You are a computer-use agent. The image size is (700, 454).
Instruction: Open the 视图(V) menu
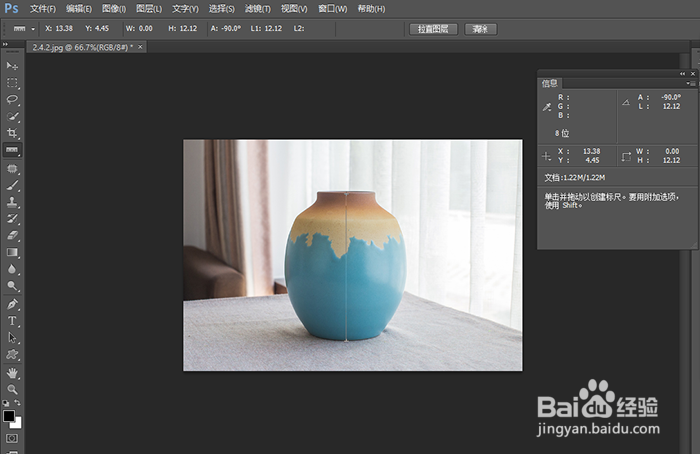pyautogui.click(x=294, y=8)
